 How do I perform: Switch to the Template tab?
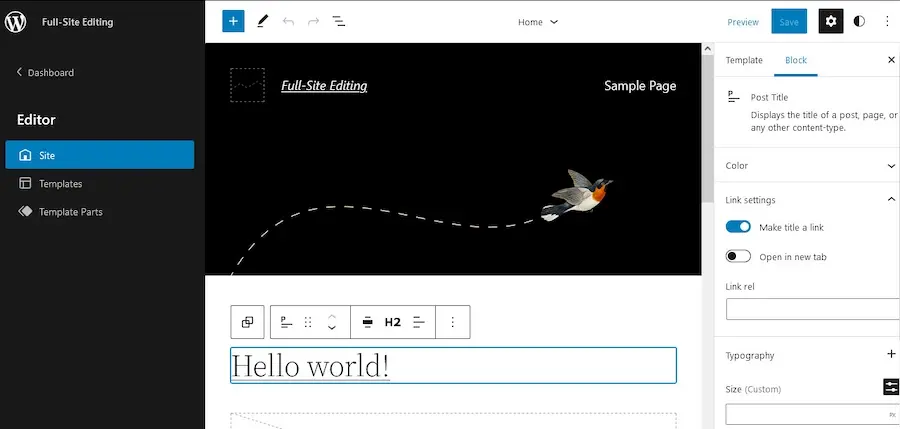[744, 60]
